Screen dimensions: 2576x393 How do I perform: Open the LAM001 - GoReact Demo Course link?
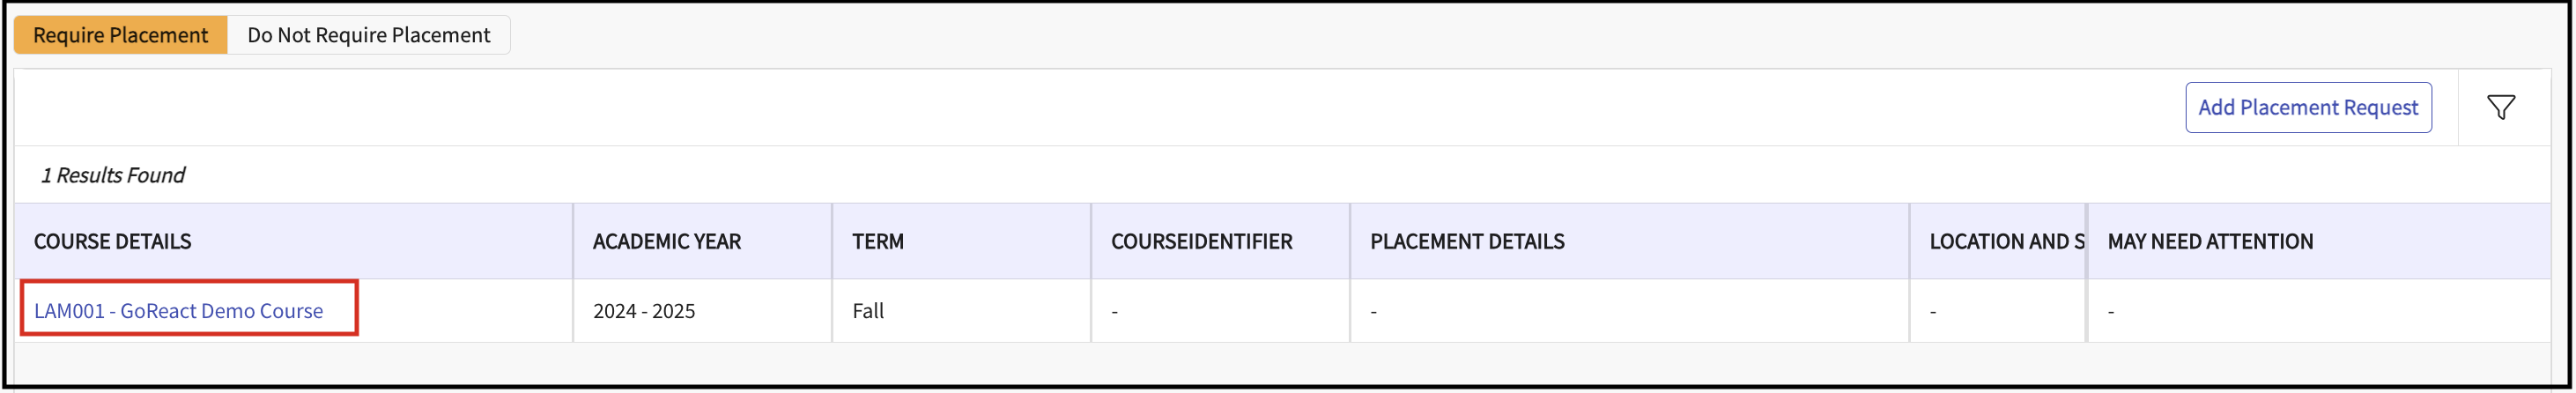(x=178, y=311)
